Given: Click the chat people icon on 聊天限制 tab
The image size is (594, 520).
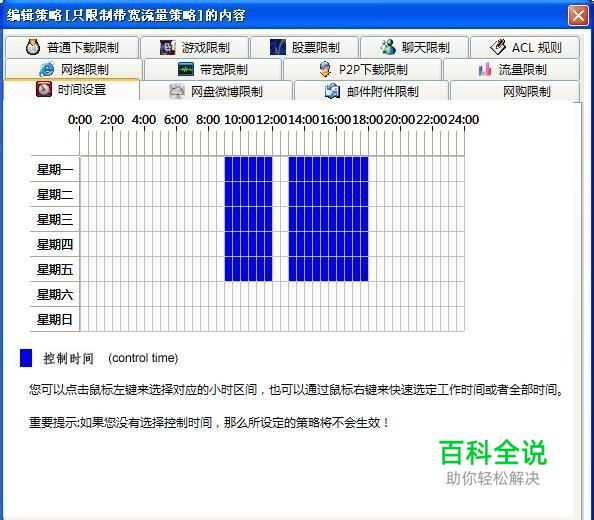Looking at the screenshot, I should (x=388, y=47).
